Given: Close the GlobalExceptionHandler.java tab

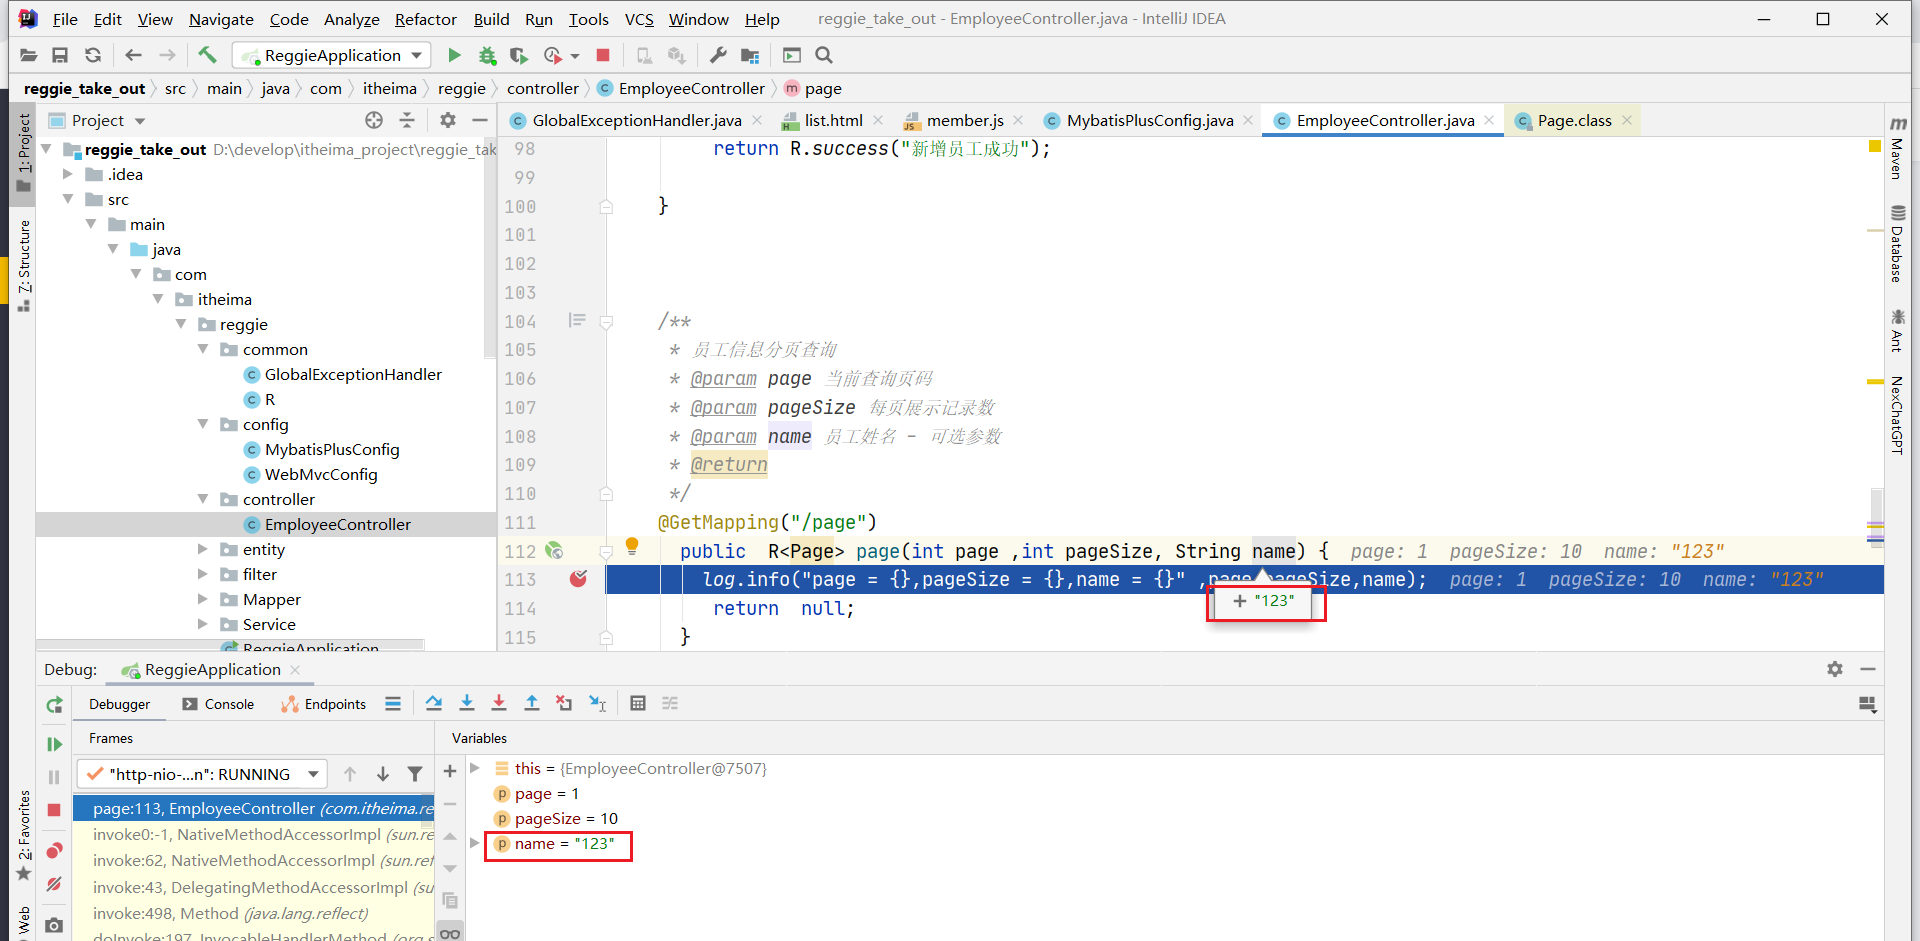Looking at the screenshot, I should (x=757, y=120).
